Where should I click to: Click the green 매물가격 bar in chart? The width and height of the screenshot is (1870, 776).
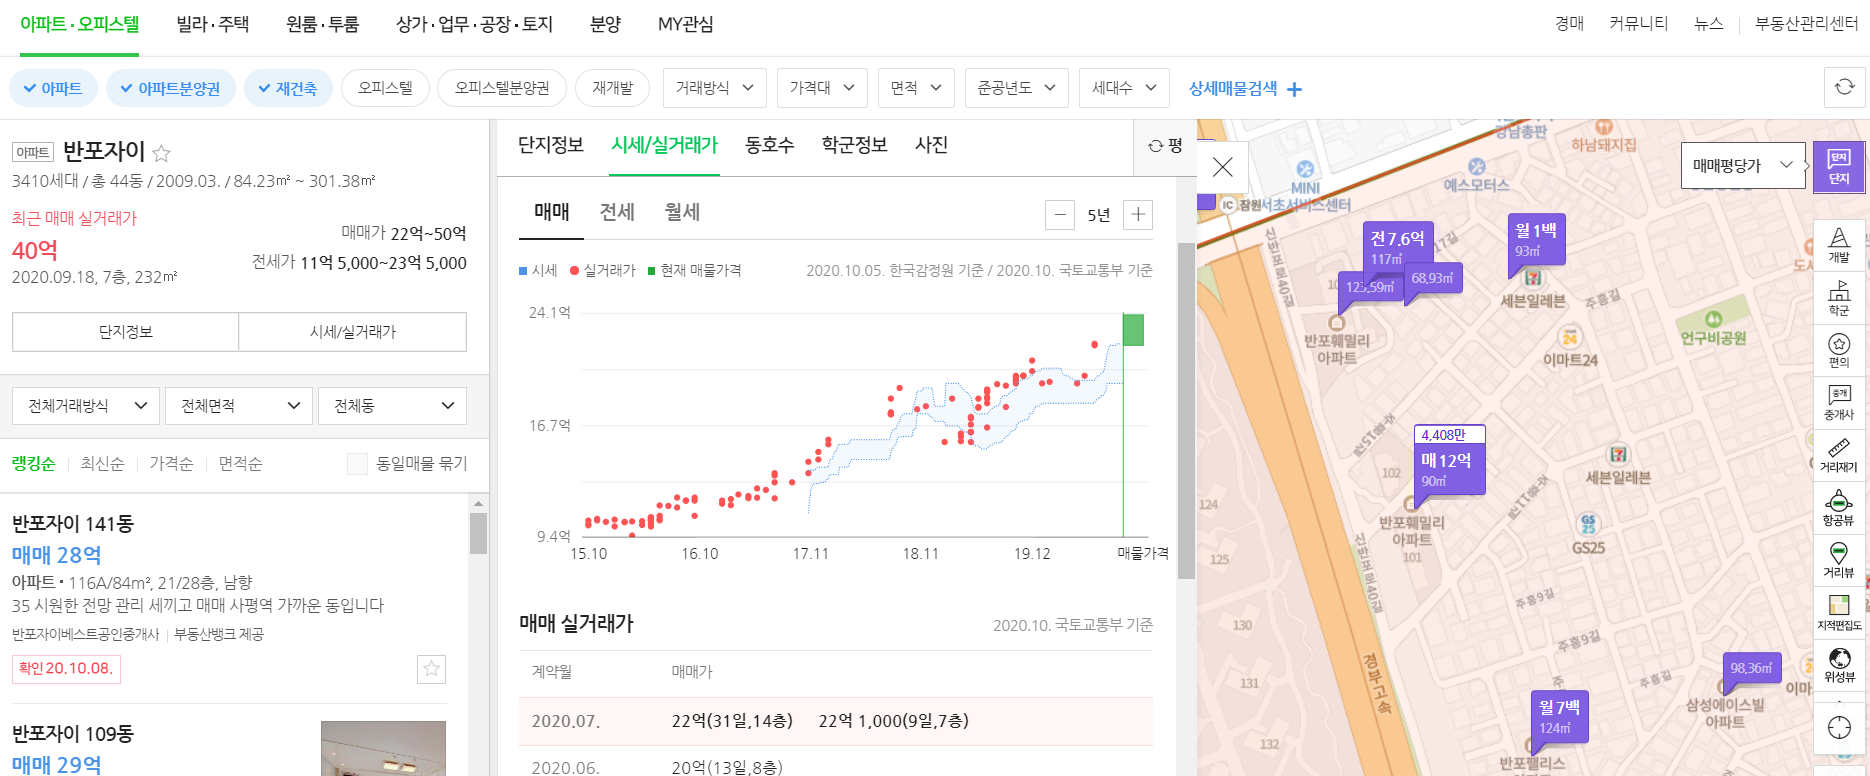pyautogui.click(x=1133, y=330)
